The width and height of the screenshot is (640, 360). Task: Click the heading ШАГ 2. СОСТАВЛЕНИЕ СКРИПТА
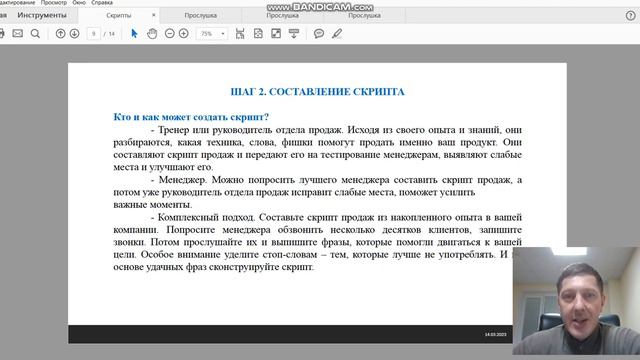pyautogui.click(x=318, y=91)
